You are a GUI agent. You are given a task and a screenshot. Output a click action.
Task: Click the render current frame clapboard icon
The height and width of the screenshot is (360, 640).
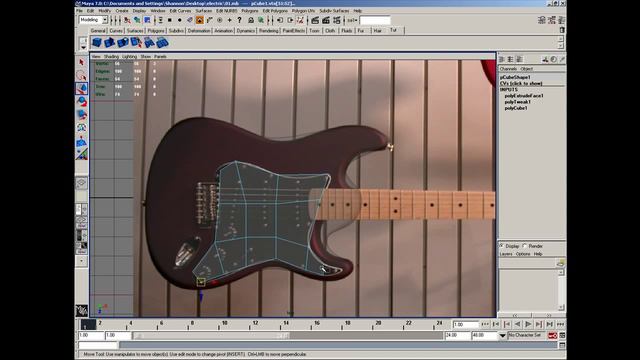tap(315, 20)
